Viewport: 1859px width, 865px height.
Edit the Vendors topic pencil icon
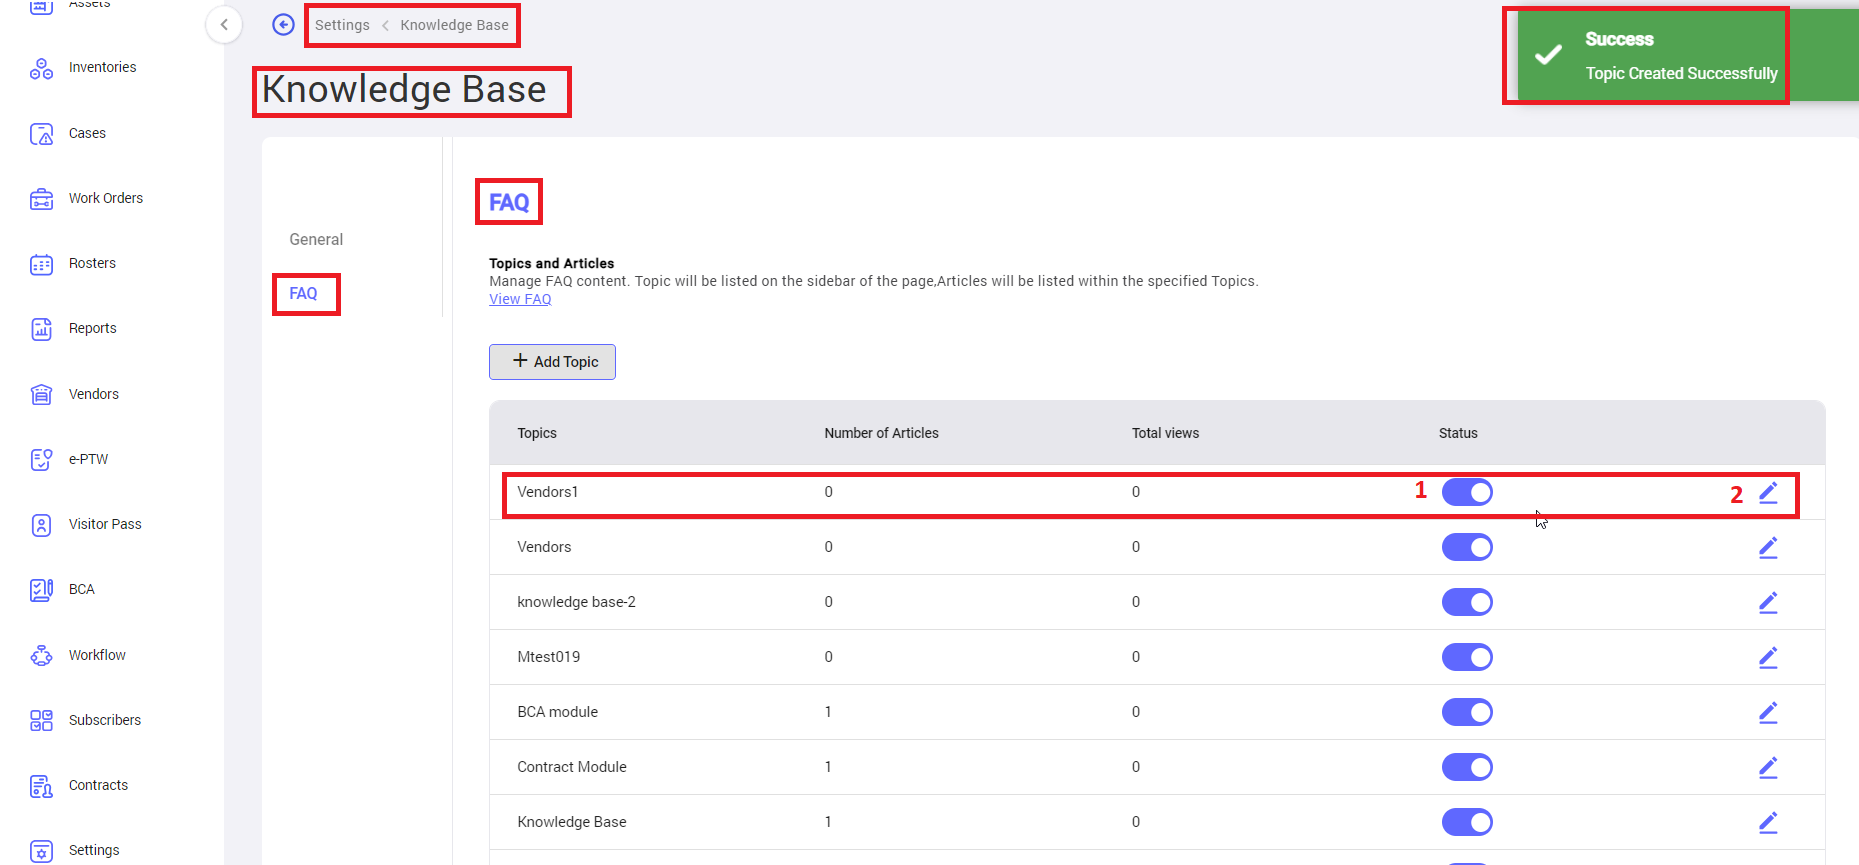point(1768,547)
